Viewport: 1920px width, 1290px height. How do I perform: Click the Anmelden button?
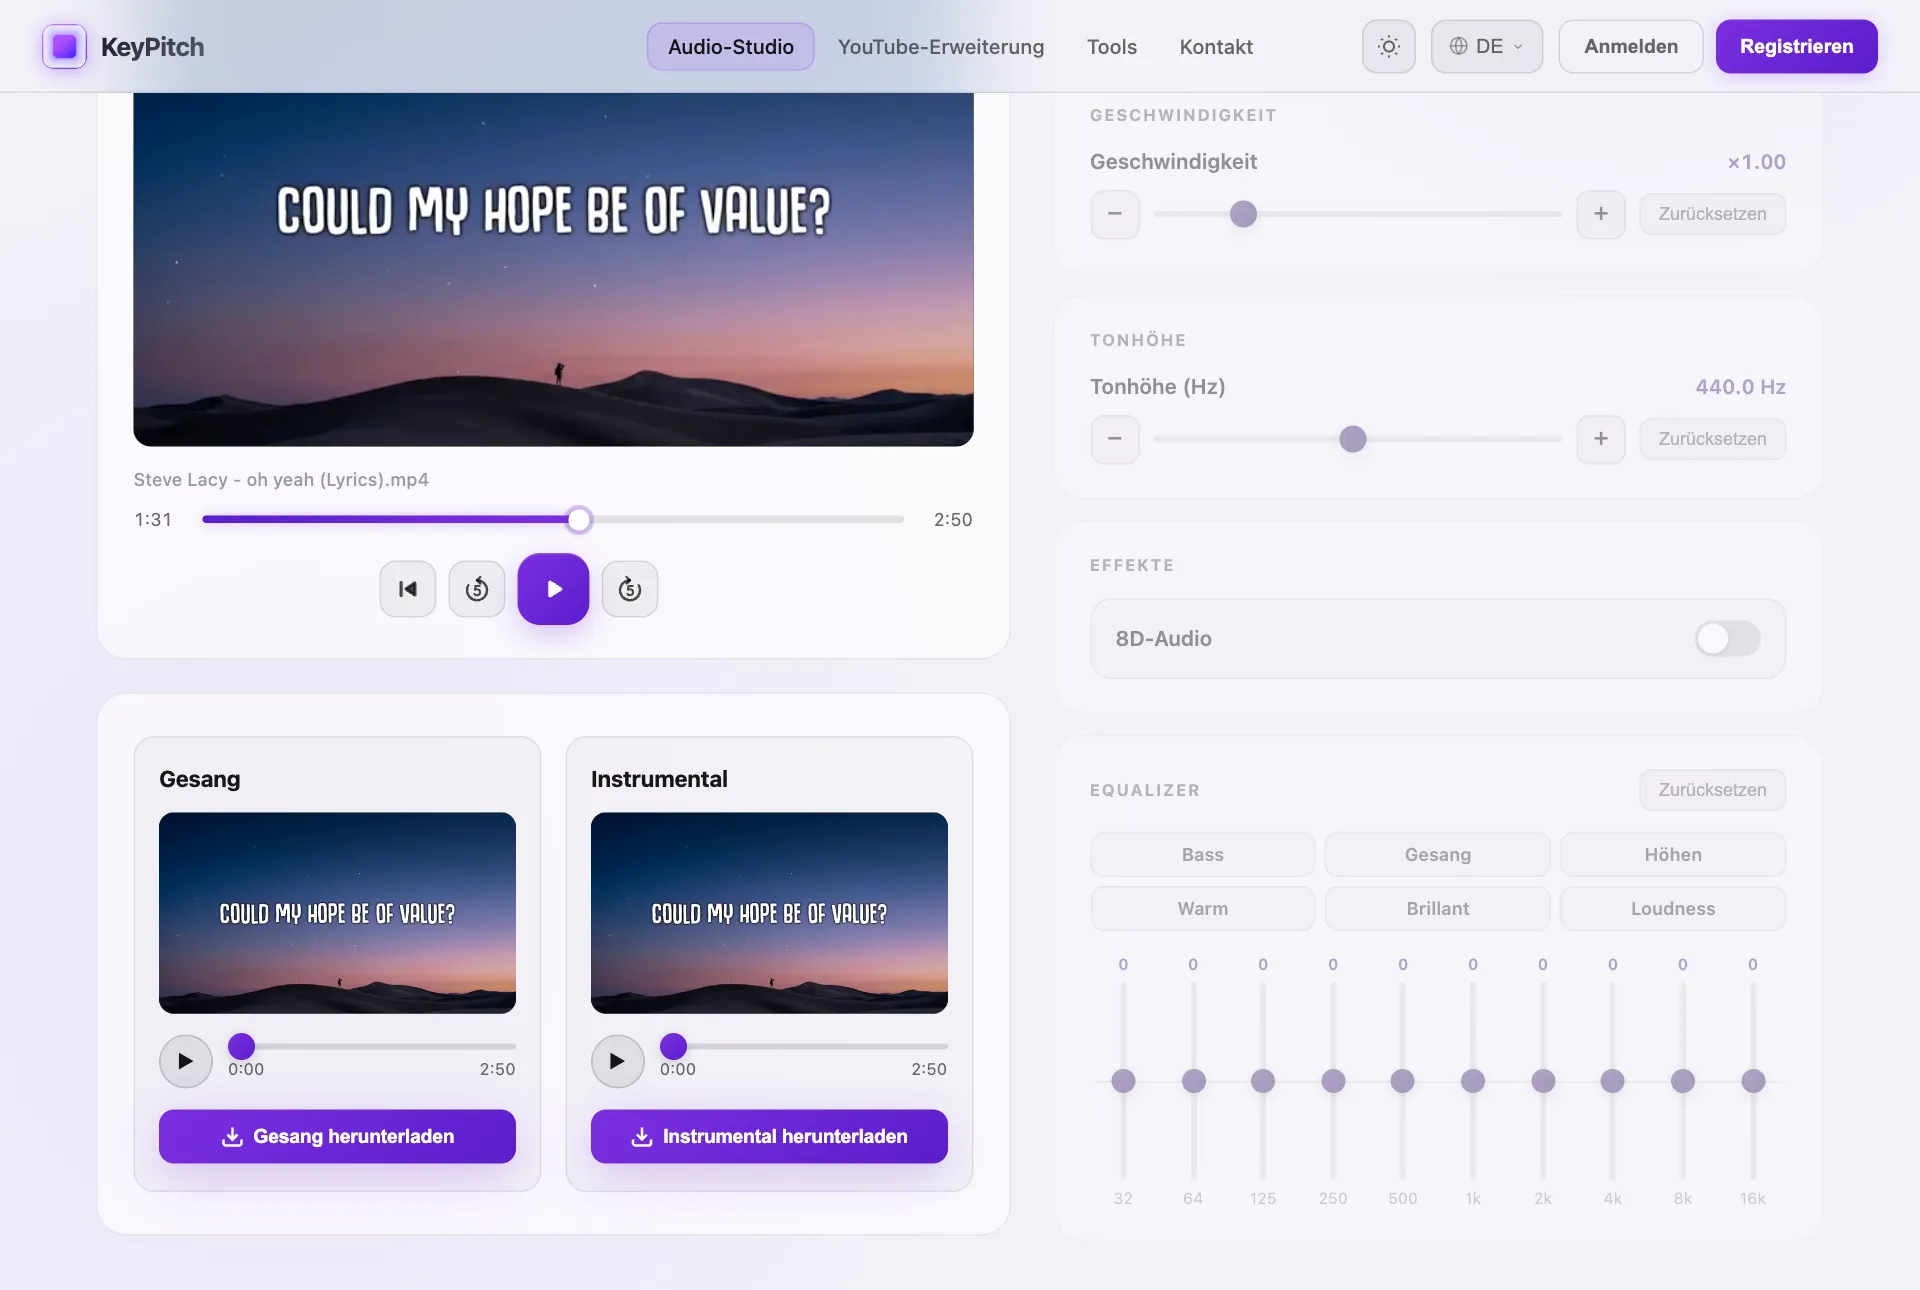pyautogui.click(x=1631, y=46)
